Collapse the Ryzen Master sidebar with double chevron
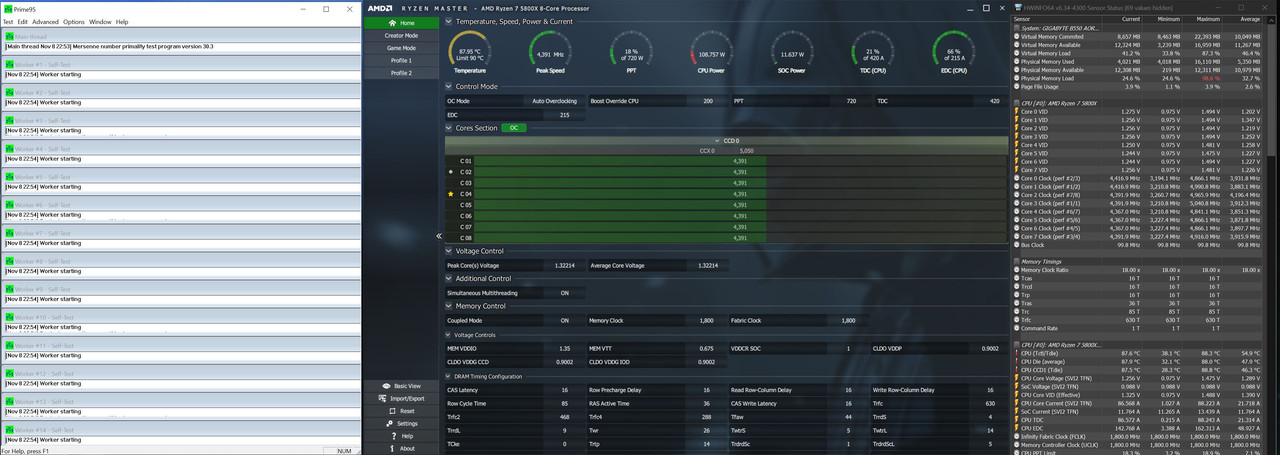The height and width of the screenshot is (455, 1280). pos(439,236)
